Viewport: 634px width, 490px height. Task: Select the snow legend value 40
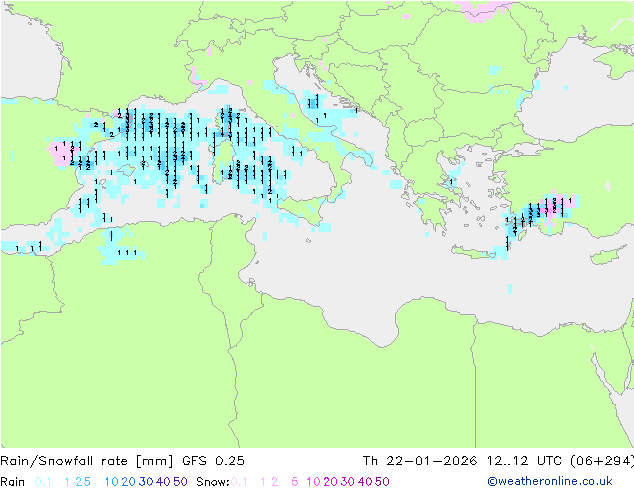365,482
